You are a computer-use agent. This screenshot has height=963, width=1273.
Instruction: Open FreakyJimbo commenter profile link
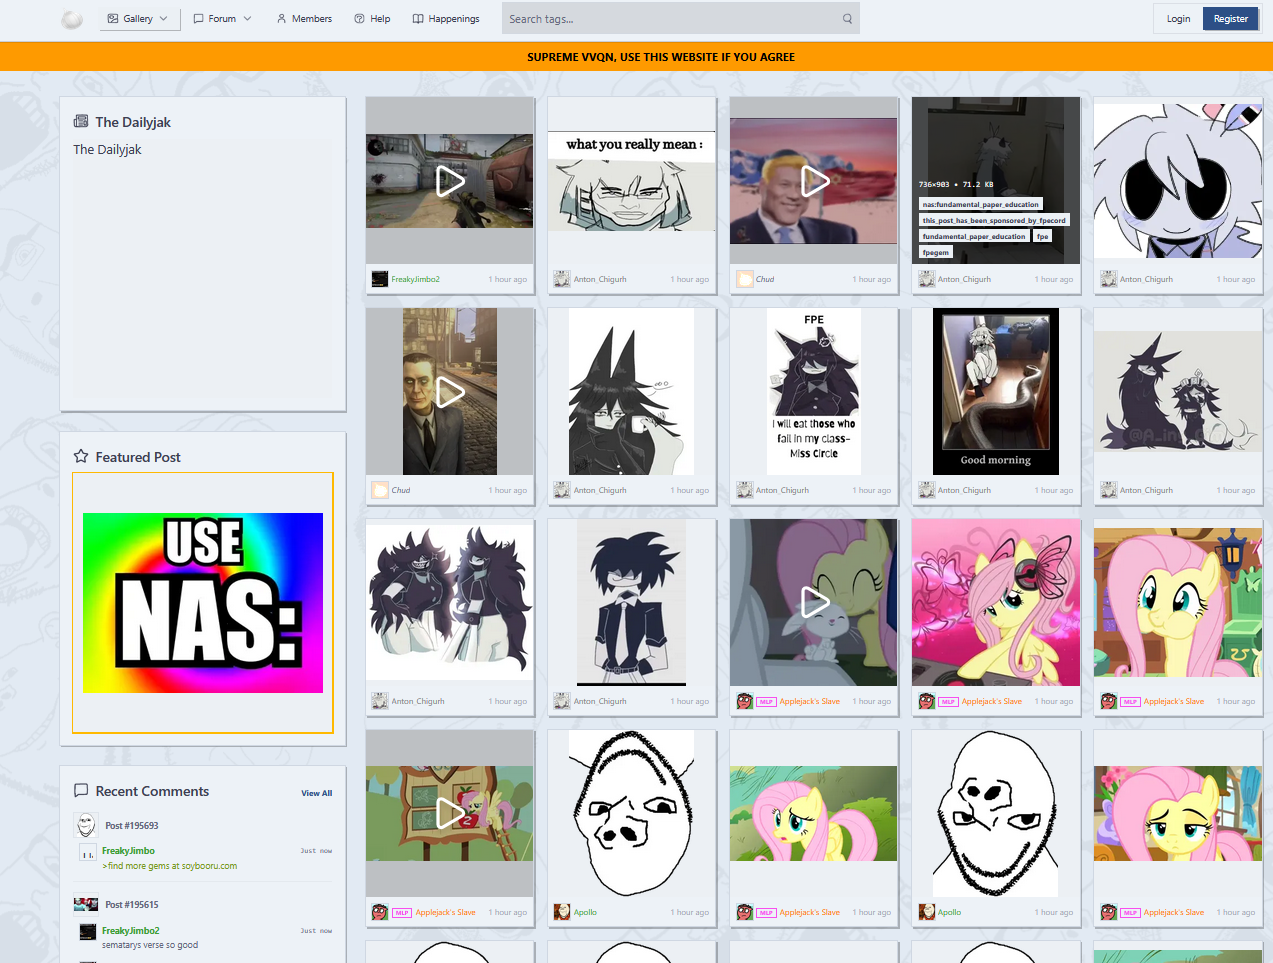click(128, 851)
